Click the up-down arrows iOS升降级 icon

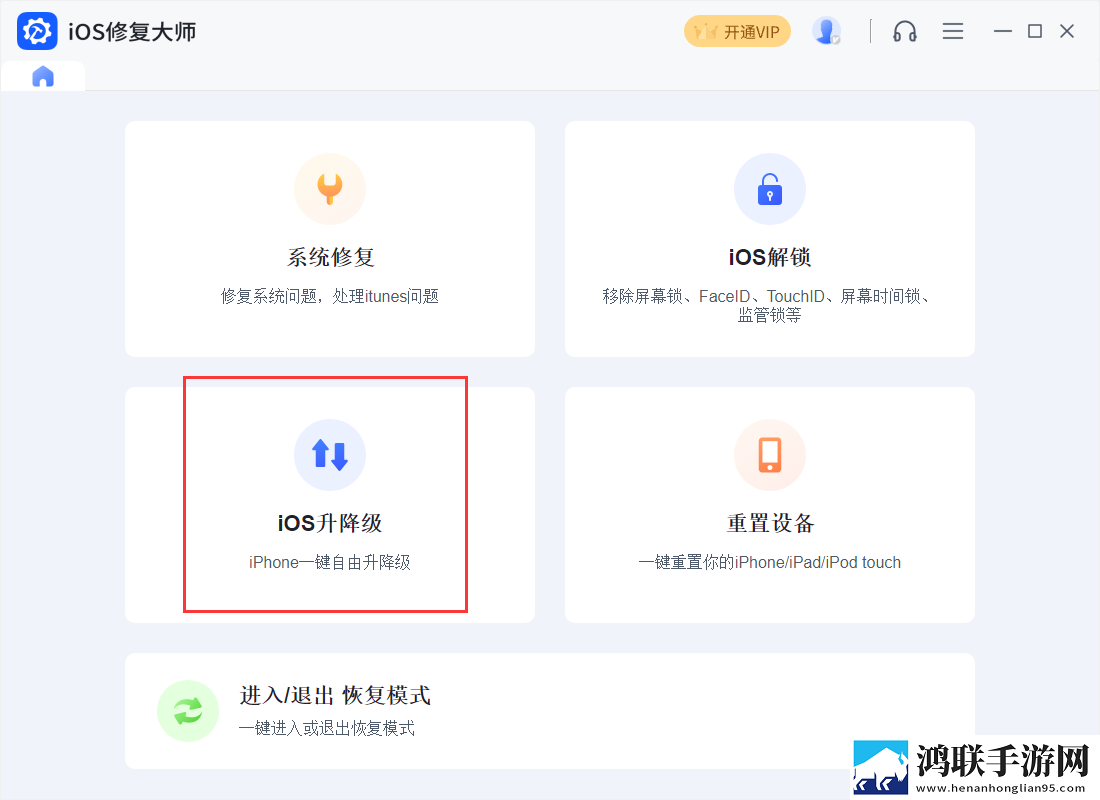330,455
